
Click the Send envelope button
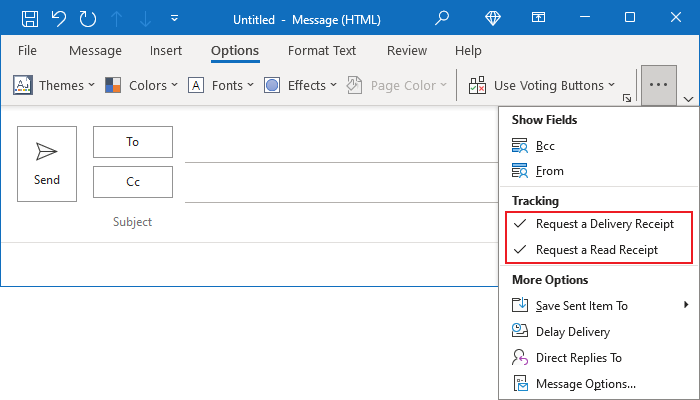point(47,164)
